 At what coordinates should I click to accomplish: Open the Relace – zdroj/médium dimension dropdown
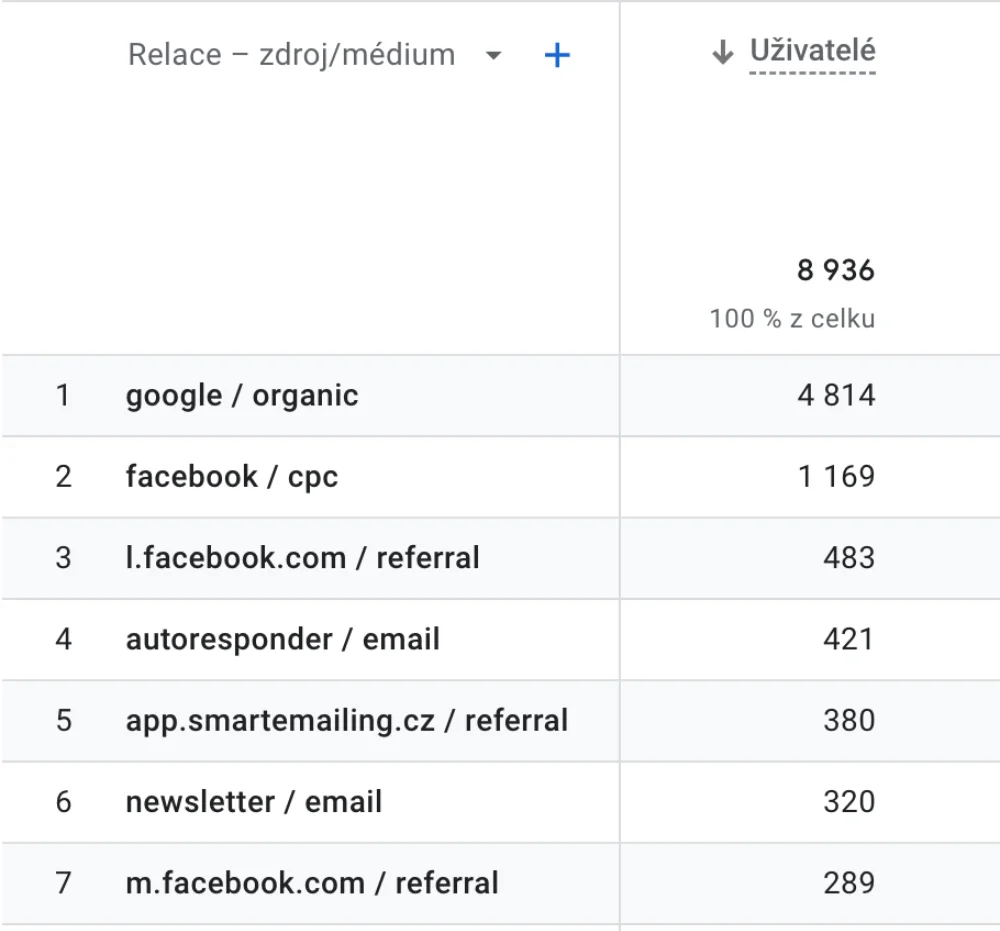291,55
